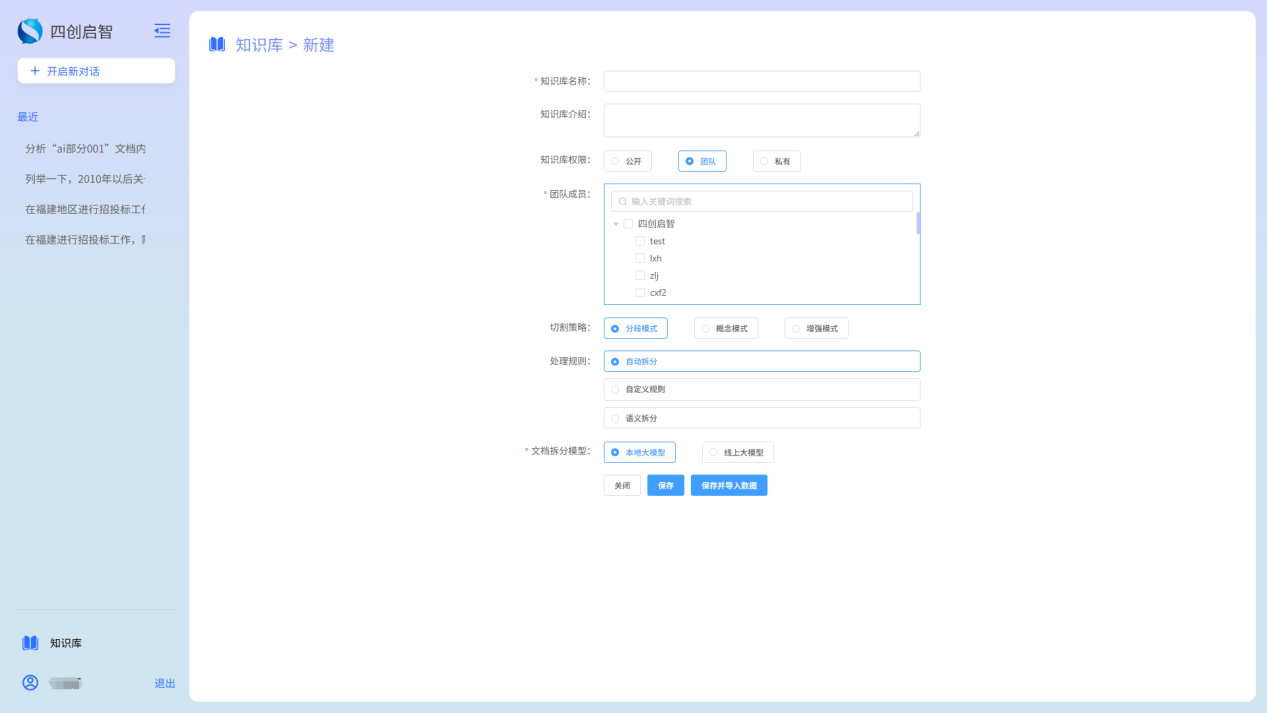Tick the lxh team member checkbox
This screenshot has width=1267, height=713.
(640, 258)
